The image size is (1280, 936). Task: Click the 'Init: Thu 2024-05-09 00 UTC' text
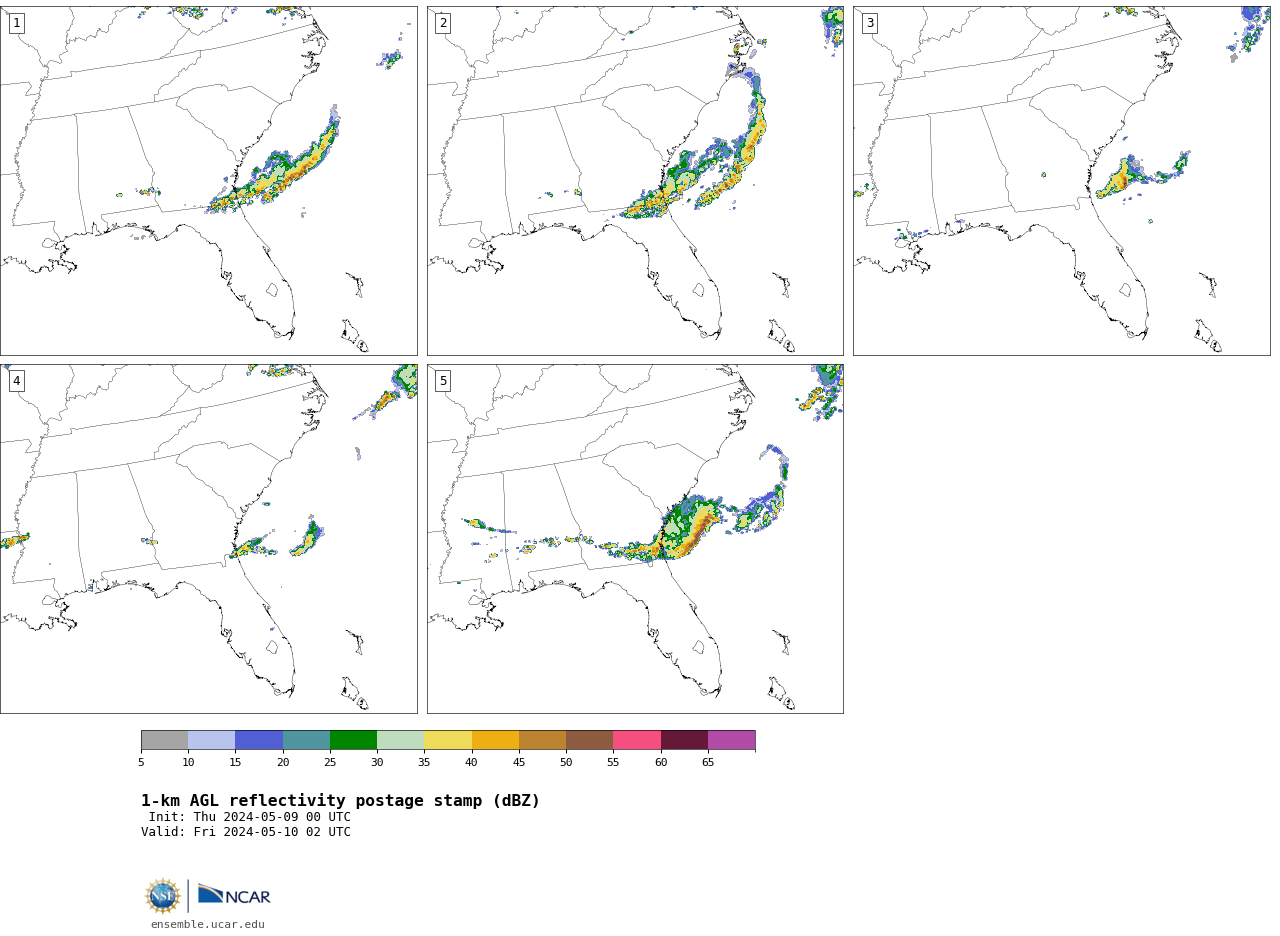tap(250, 817)
